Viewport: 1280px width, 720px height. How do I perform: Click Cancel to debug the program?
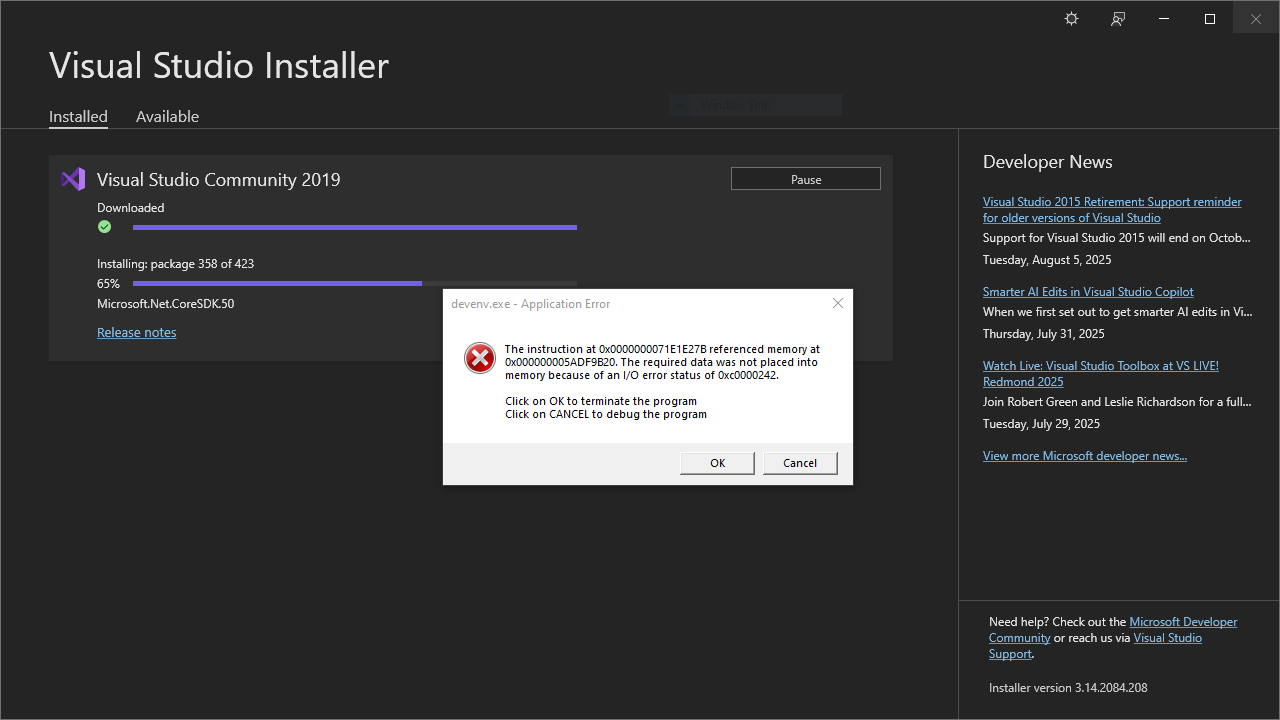click(x=800, y=463)
